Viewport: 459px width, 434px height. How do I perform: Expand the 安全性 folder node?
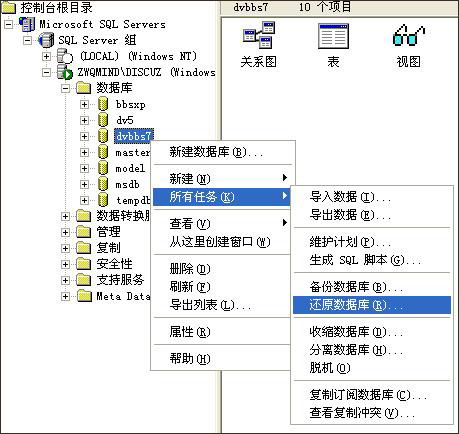point(65,264)
